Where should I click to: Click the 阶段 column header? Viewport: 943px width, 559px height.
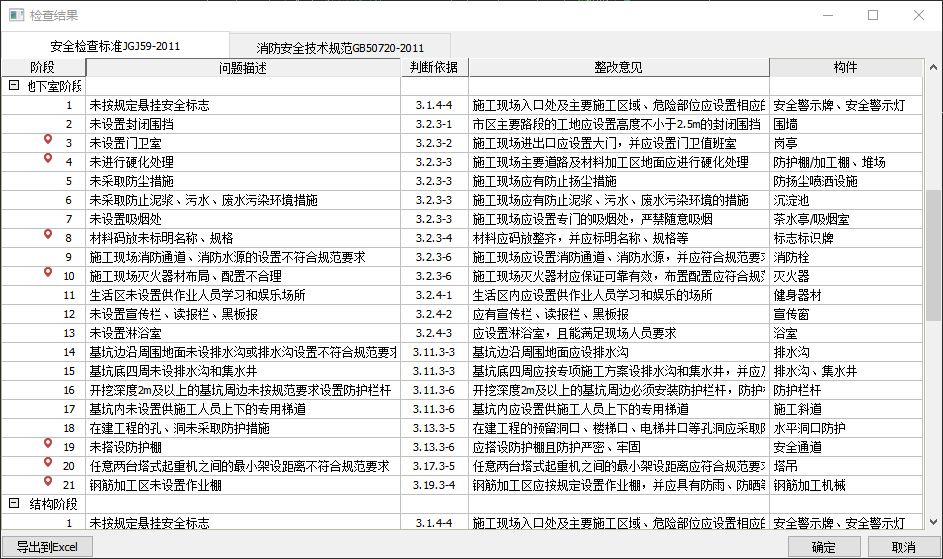click(43, 67)
